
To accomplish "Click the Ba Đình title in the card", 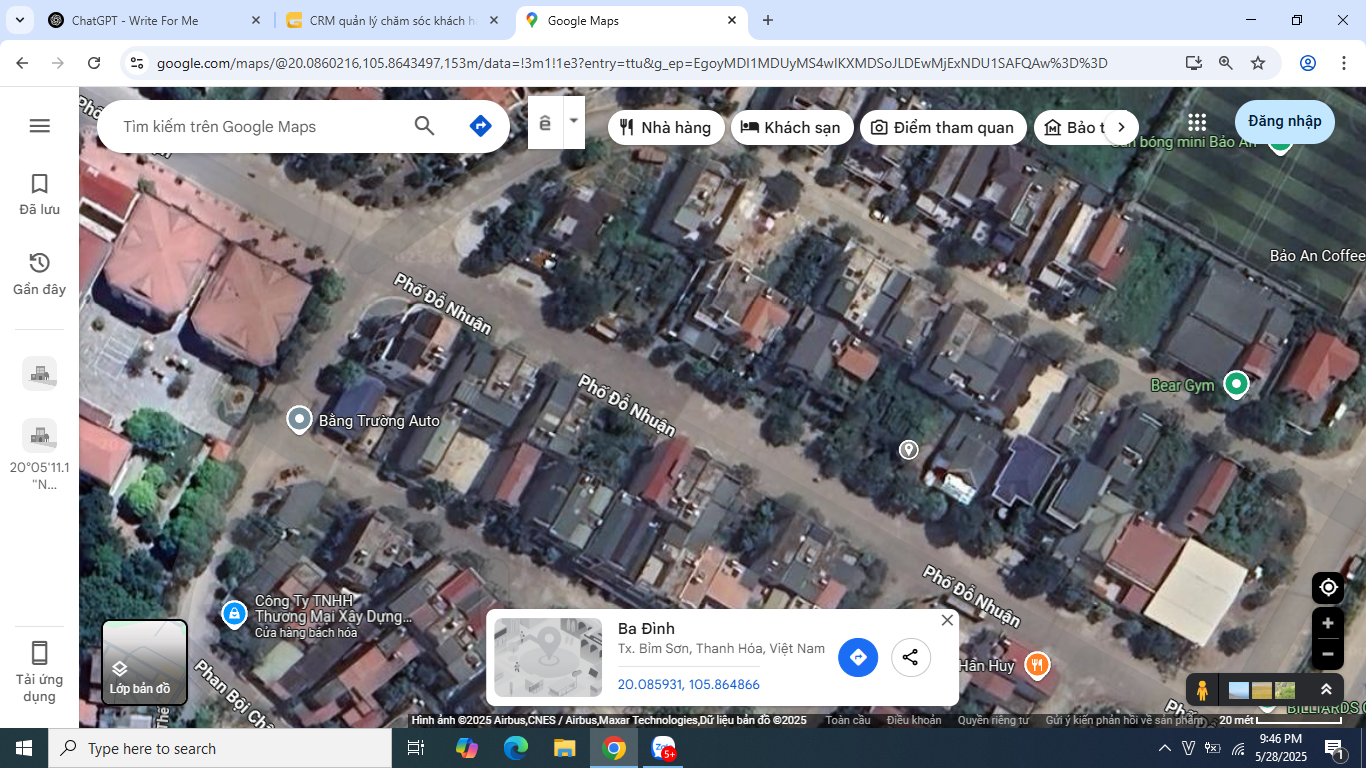I will pos(646,628).
